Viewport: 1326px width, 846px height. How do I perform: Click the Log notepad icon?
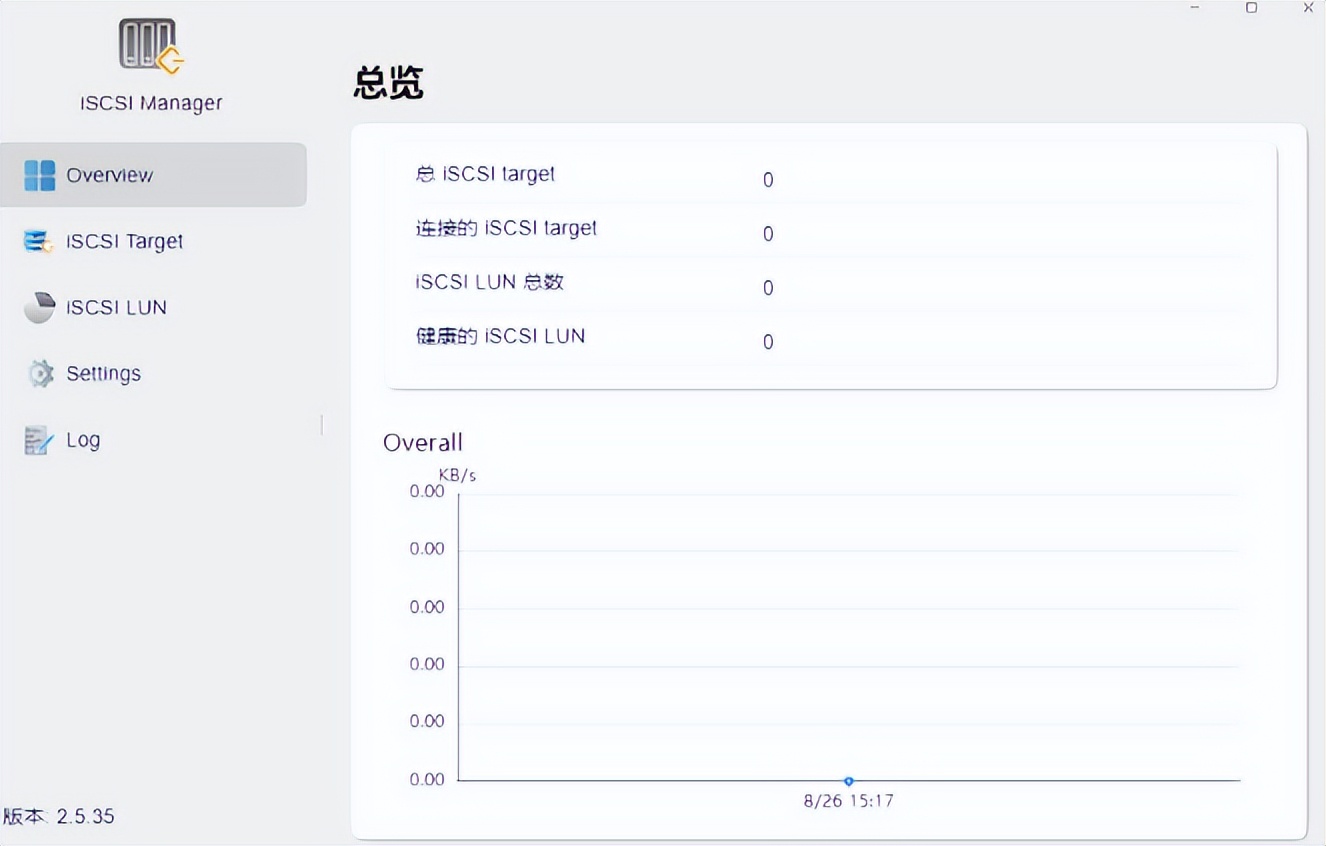39,440
